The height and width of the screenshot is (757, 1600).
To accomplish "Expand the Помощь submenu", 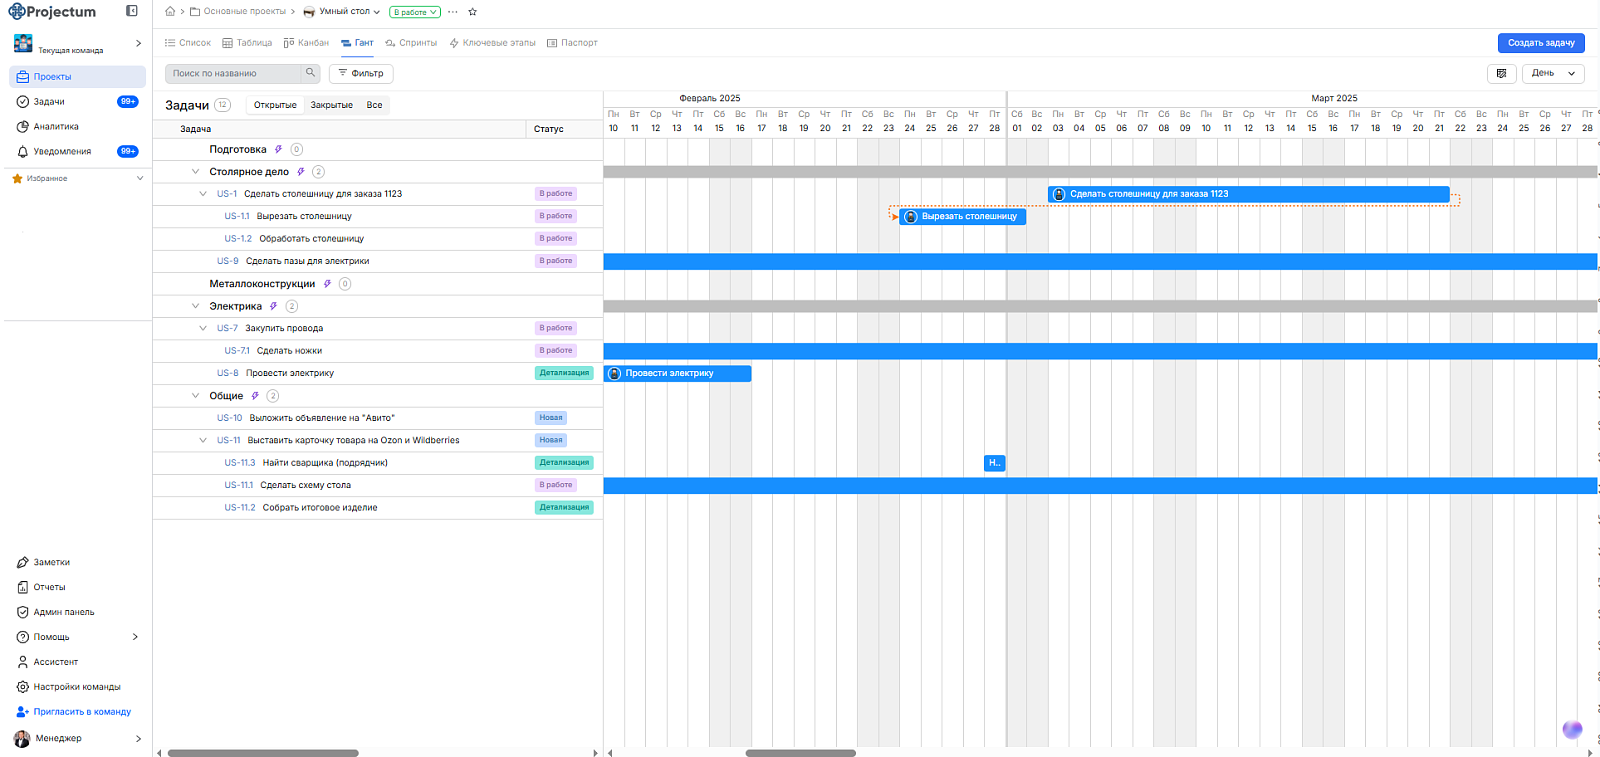I will click(135, 637).
